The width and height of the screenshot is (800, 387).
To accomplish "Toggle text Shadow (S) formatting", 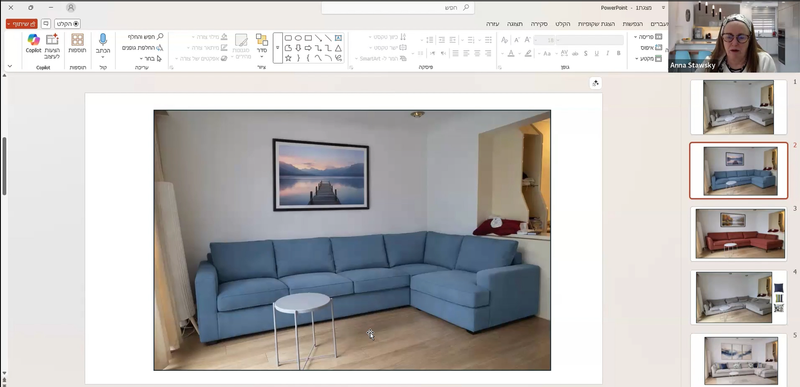I will coord(585,53).
